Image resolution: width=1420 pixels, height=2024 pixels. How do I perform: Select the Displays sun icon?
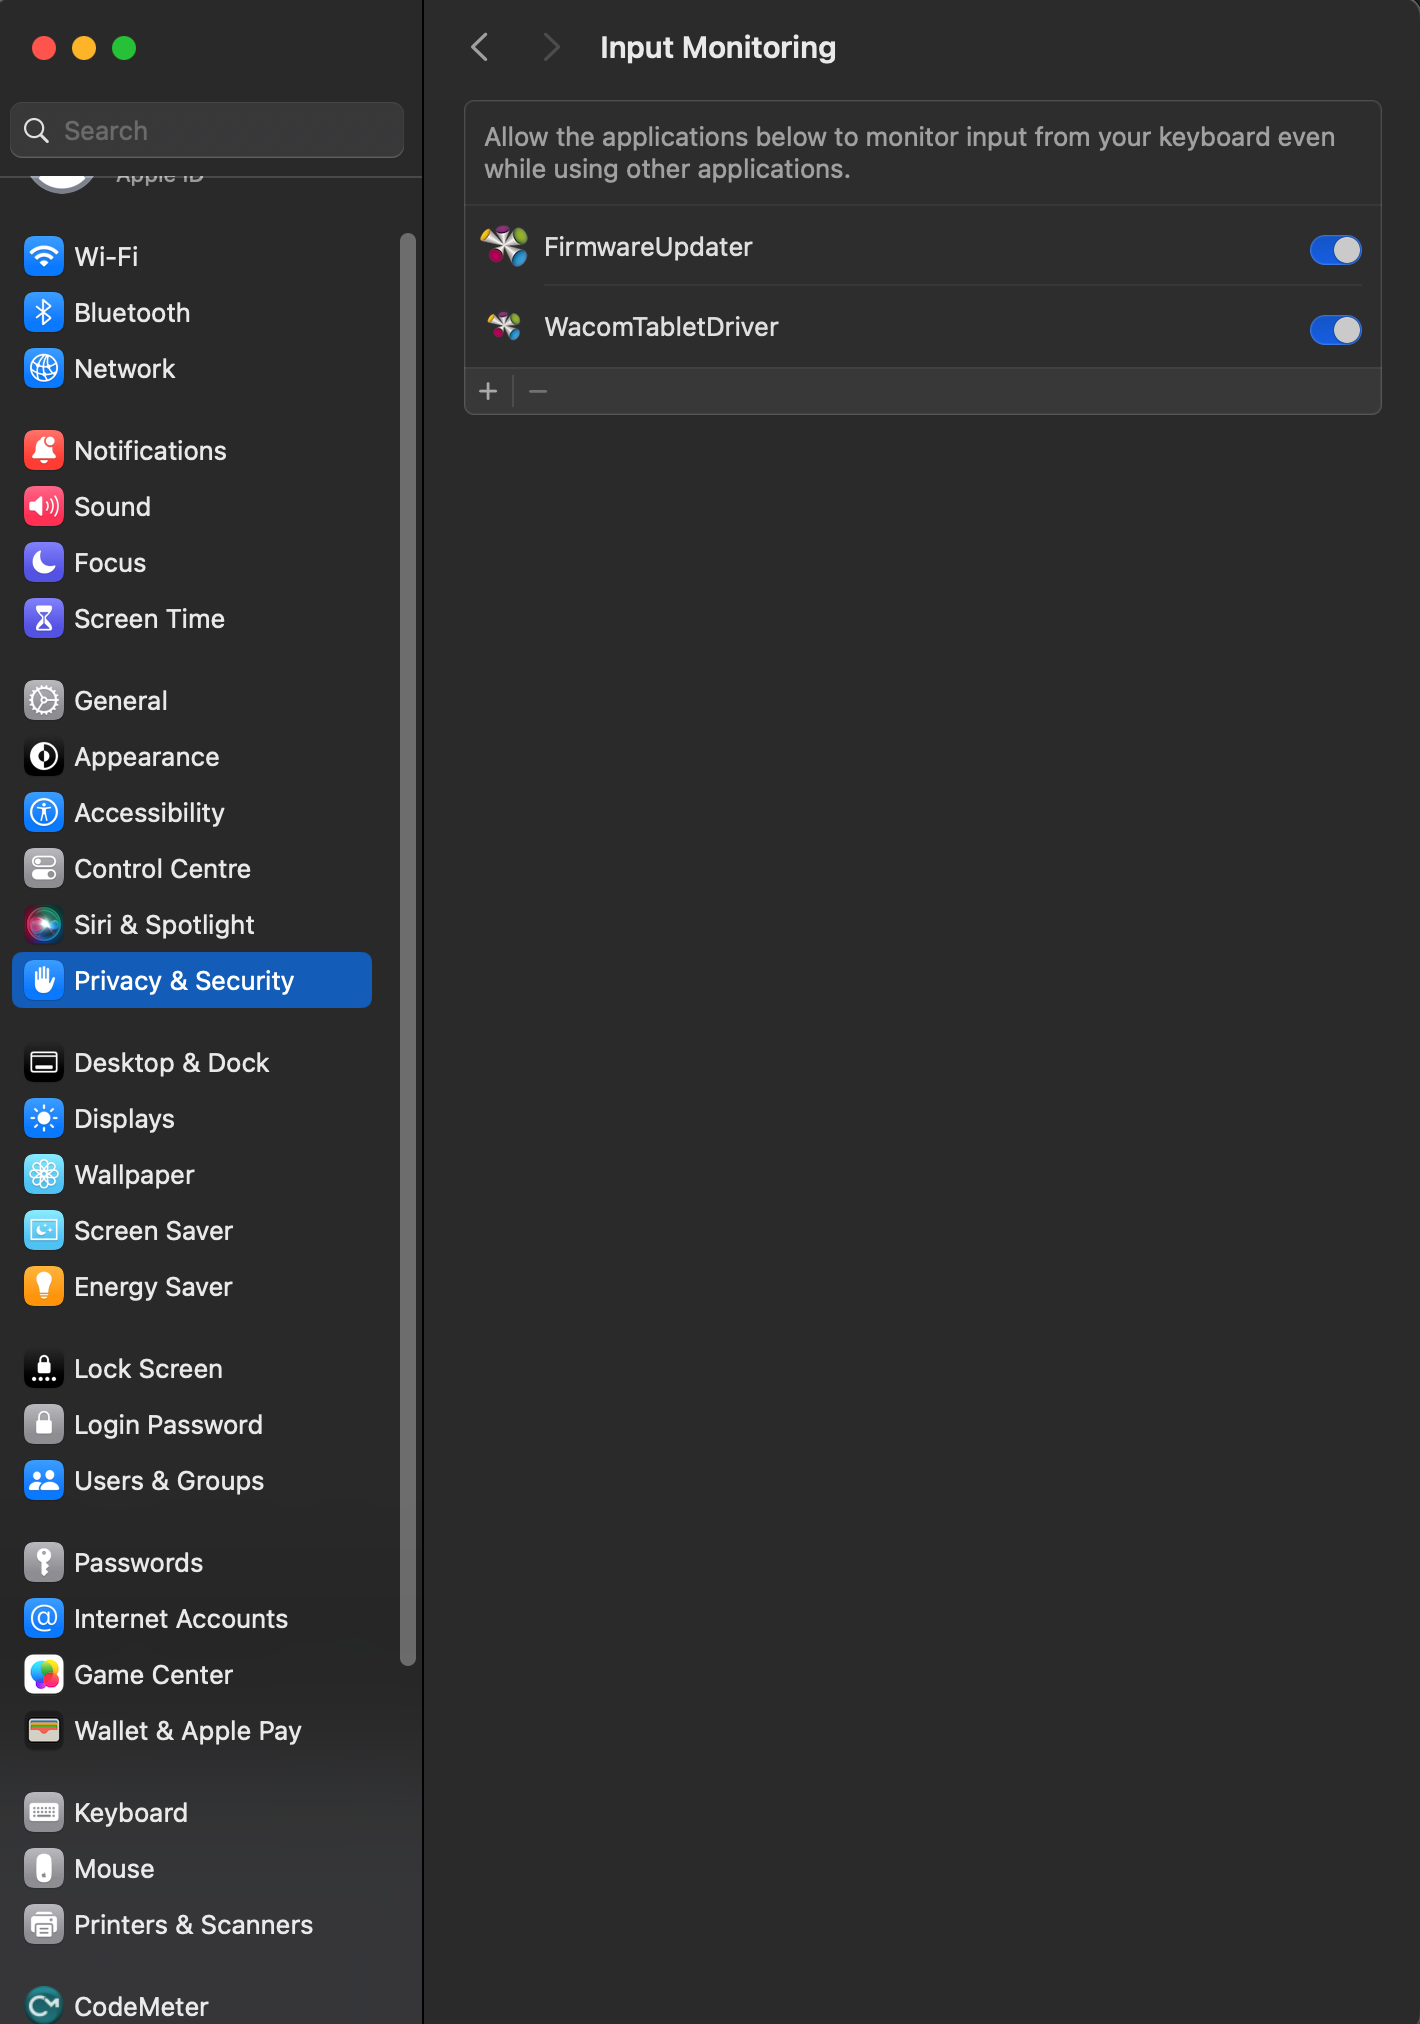(x=44, y=1119)
